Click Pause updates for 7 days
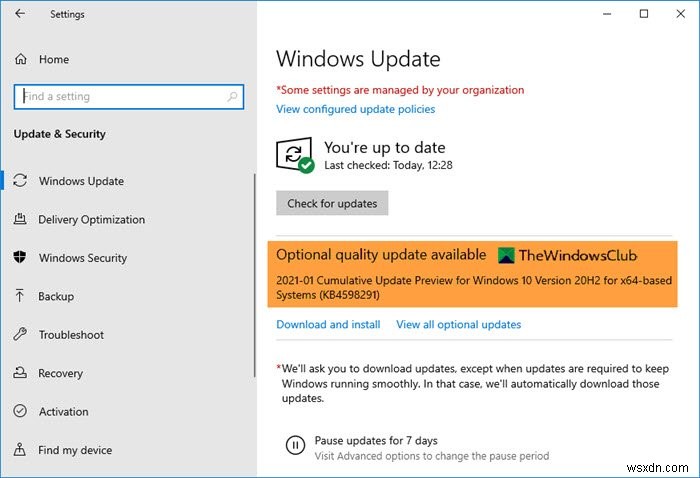The height and width of the screenshot is (478, 700). click(x=376, y=441)
